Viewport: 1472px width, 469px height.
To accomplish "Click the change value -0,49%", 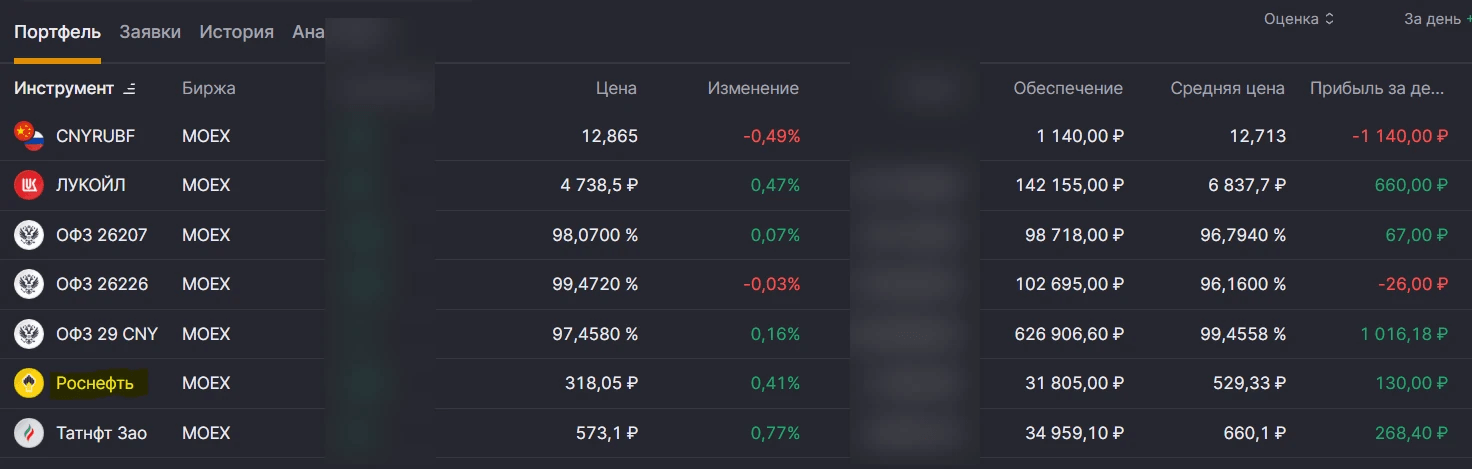I will [771, 136].
